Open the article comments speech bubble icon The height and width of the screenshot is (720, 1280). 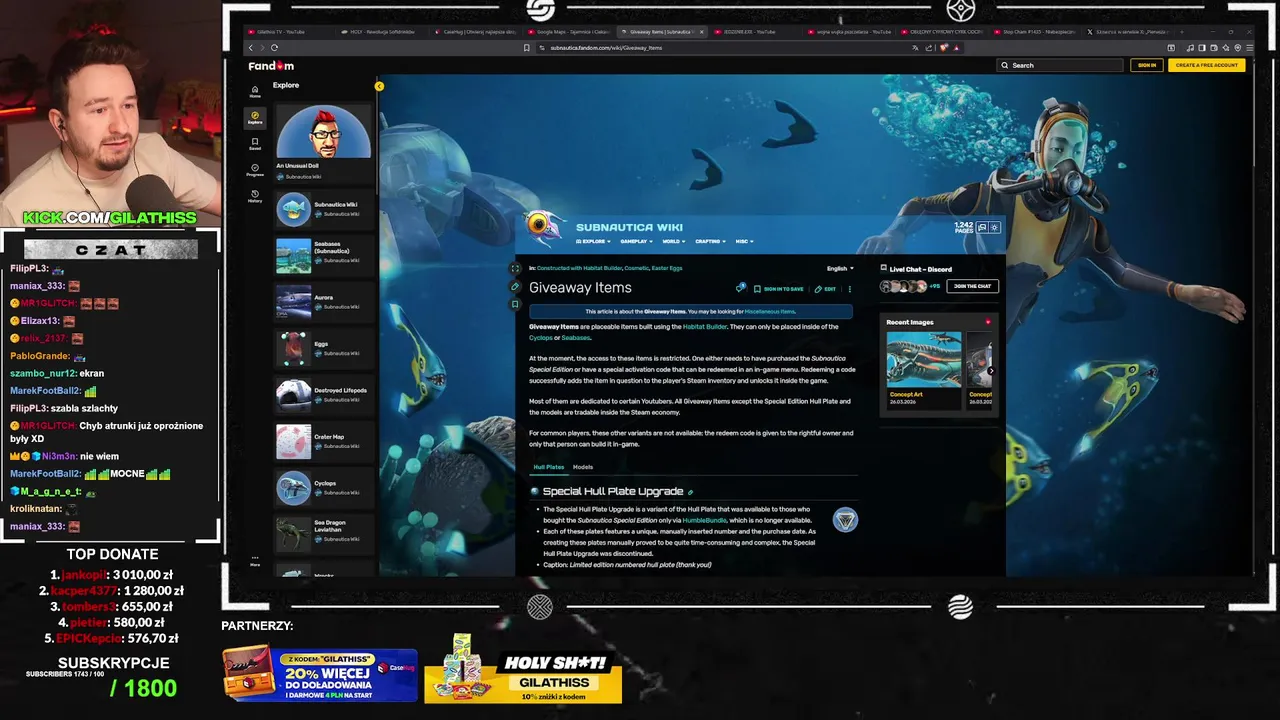(x=740, y=288)
